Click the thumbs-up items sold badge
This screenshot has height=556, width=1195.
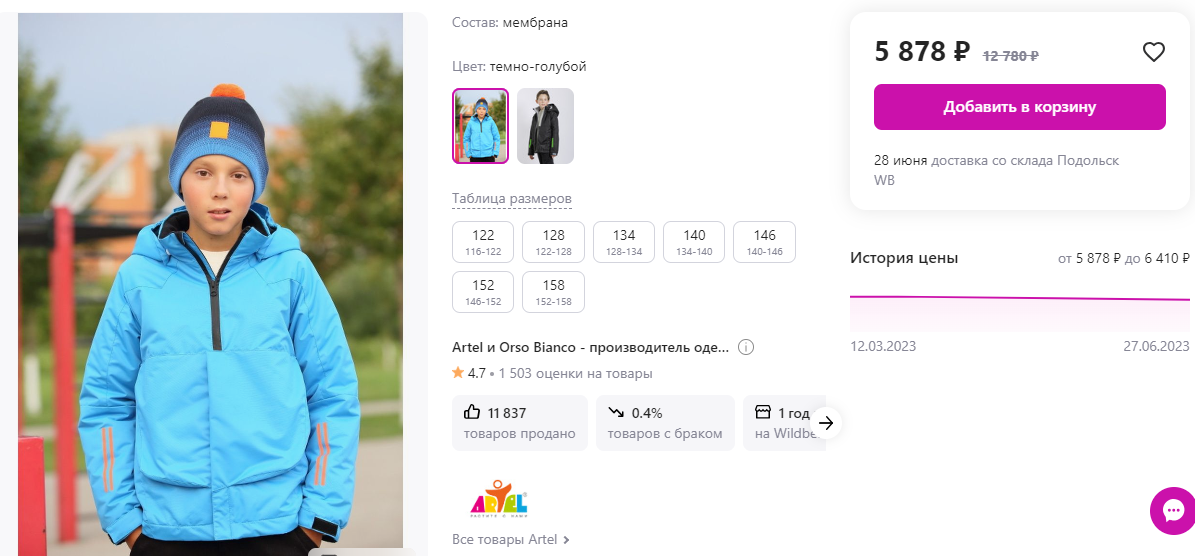click(519, 423)
